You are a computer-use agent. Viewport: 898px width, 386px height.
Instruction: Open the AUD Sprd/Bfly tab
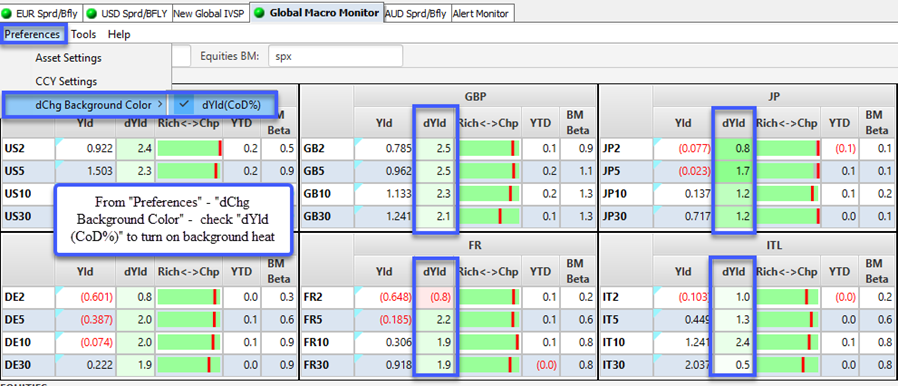[417, 13]
